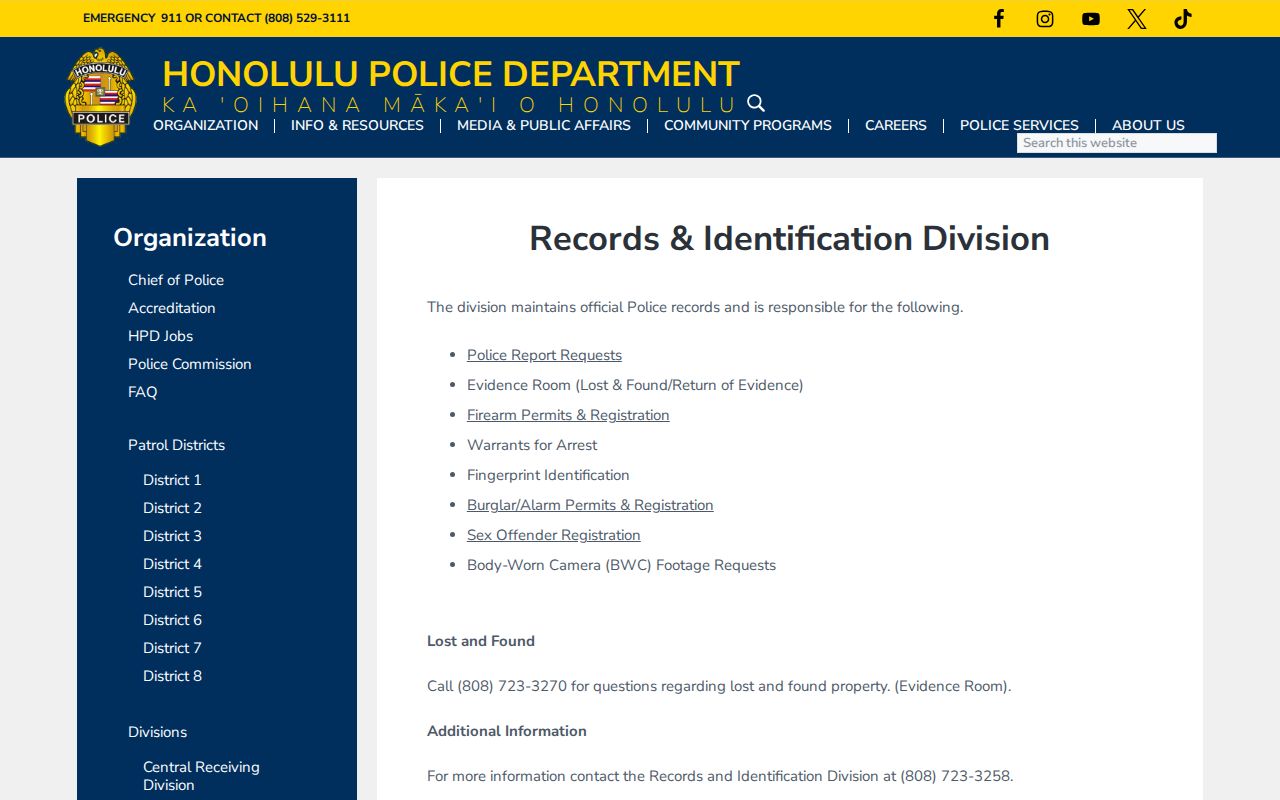Open Firearm Permits & Registration link
This screenshot has height=800, width=1280.
click(x=568, y=415)
